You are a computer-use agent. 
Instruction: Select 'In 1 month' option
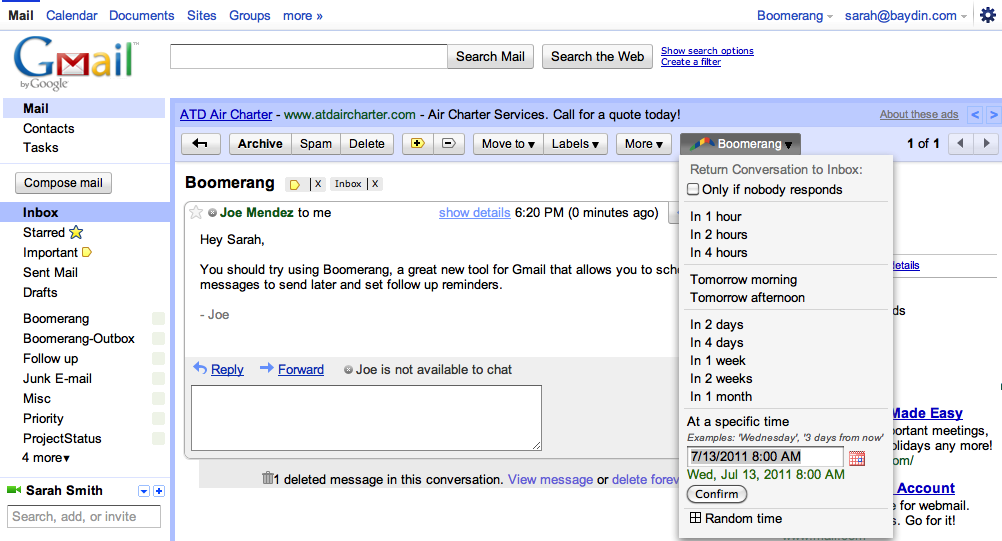pos(721,396)
